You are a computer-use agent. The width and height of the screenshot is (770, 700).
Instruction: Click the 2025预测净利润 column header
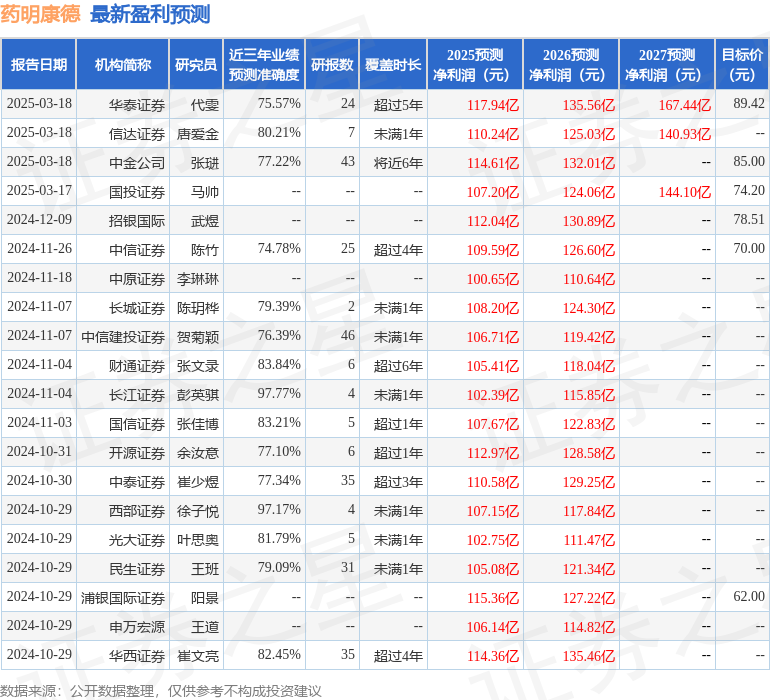tap(475, 64)
